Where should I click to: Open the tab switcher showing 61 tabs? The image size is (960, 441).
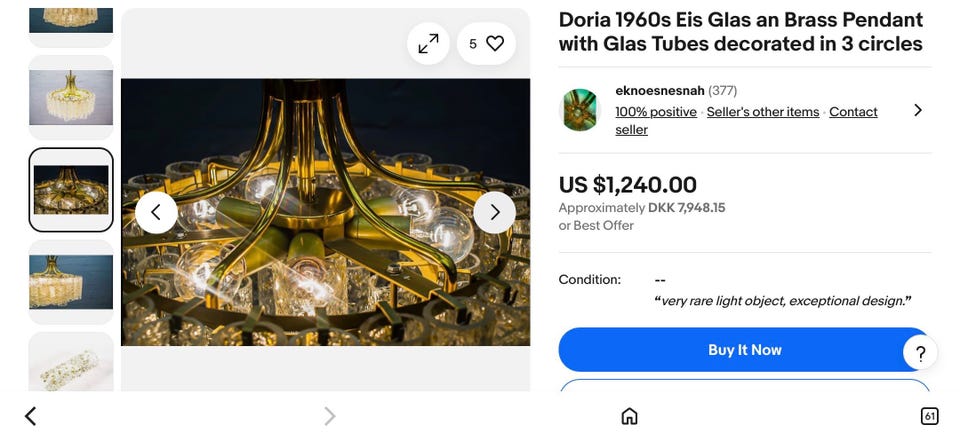coord(929,416)
